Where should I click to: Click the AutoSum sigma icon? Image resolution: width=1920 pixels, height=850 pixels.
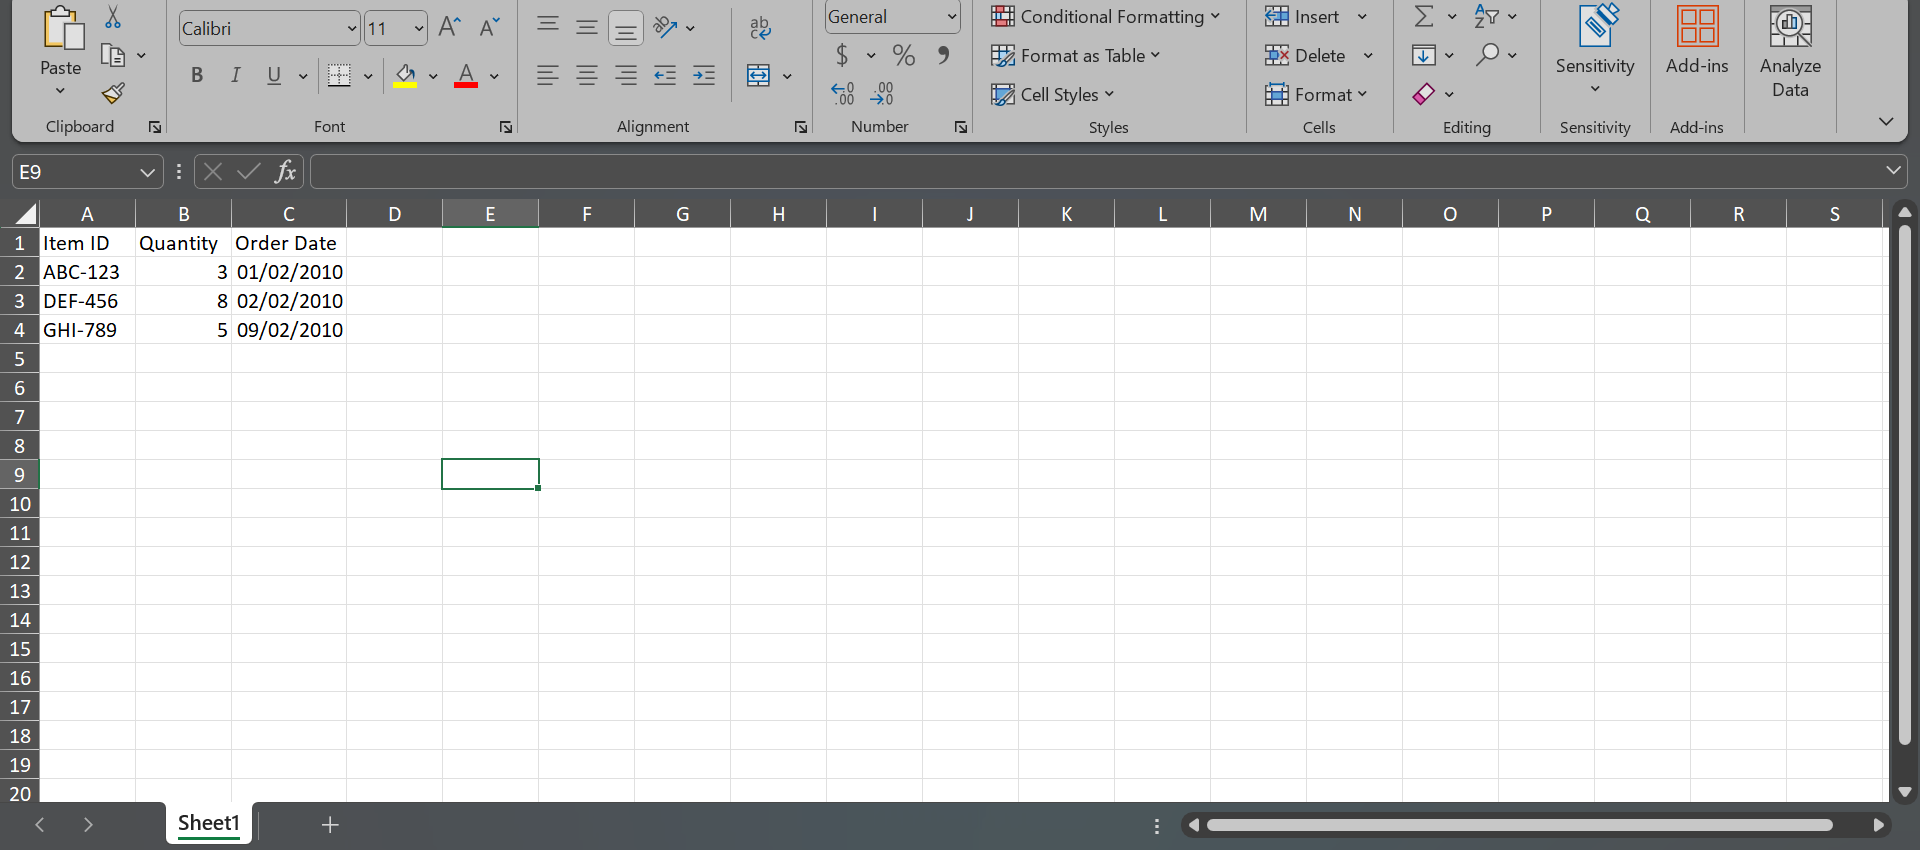pos(1424,16)
